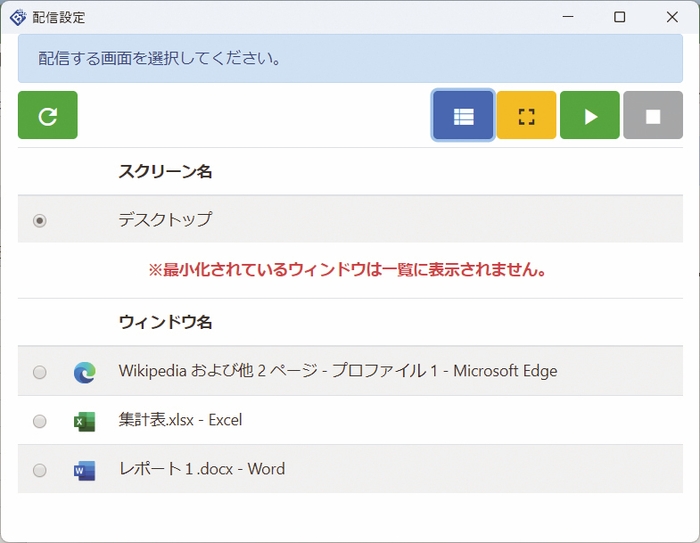Click the Word icon beside レポート１.docx
The height and width of the screenshot is (543, 700).
84,470
